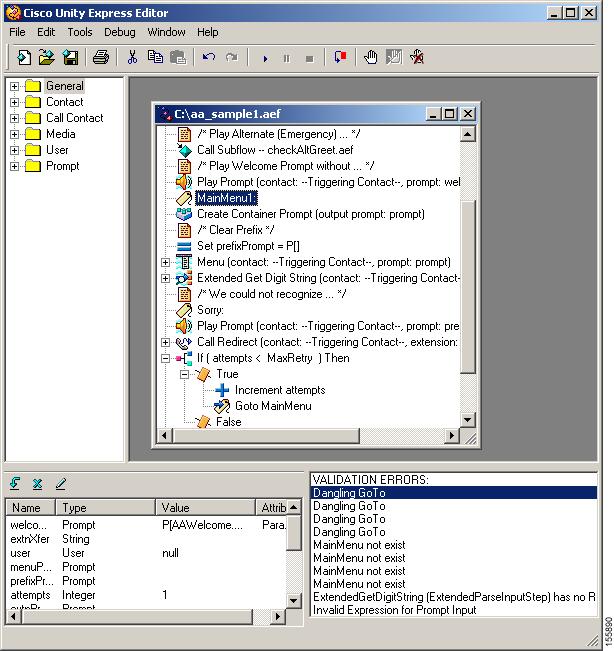Screen dimensions: 614x651
Task: Click the edit variable pencil icon
Action: click(x=61, y=483)
